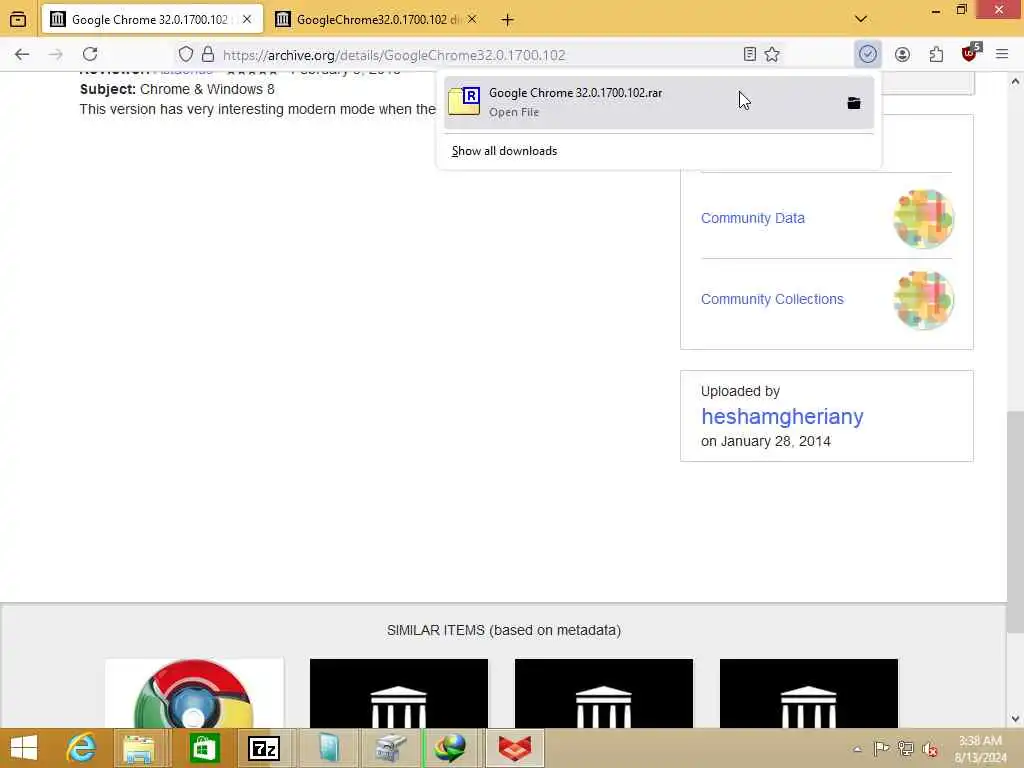
Task: Click the Community Data thumbnail image
Action: 923,219
